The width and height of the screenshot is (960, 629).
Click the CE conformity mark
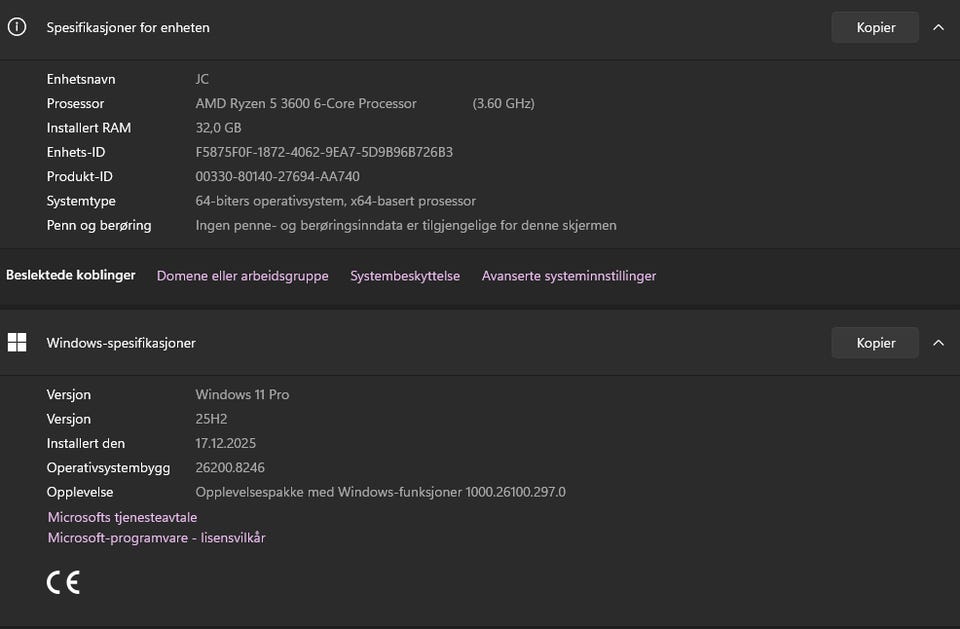pyautogui.click(x=63, y=582)
